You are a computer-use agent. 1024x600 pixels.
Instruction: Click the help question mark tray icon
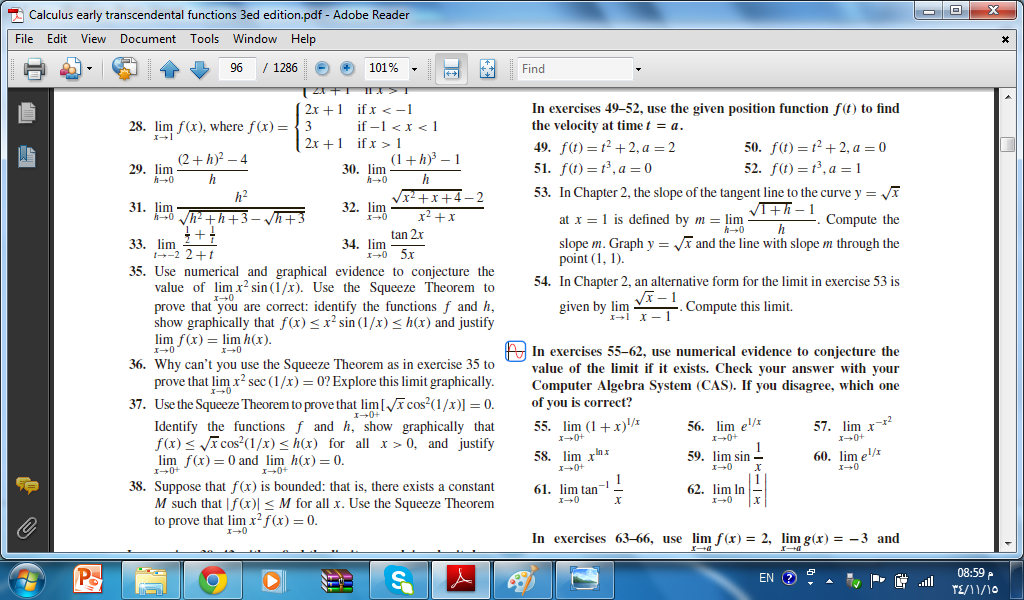click(x=789, y=578)
